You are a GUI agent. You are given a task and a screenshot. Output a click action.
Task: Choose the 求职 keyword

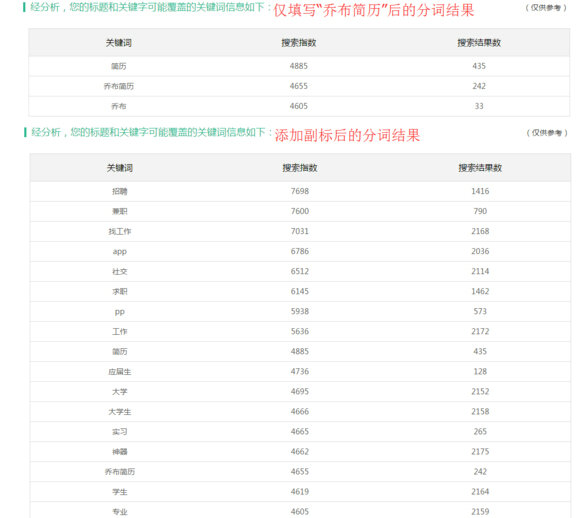[119, 292]
